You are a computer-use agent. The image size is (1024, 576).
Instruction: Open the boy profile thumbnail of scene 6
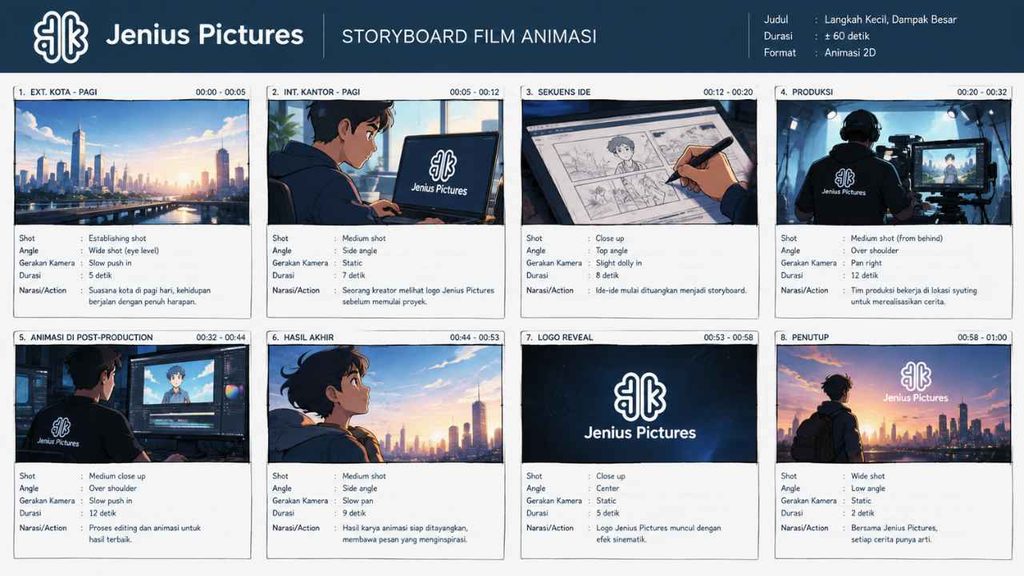(385, 404)
